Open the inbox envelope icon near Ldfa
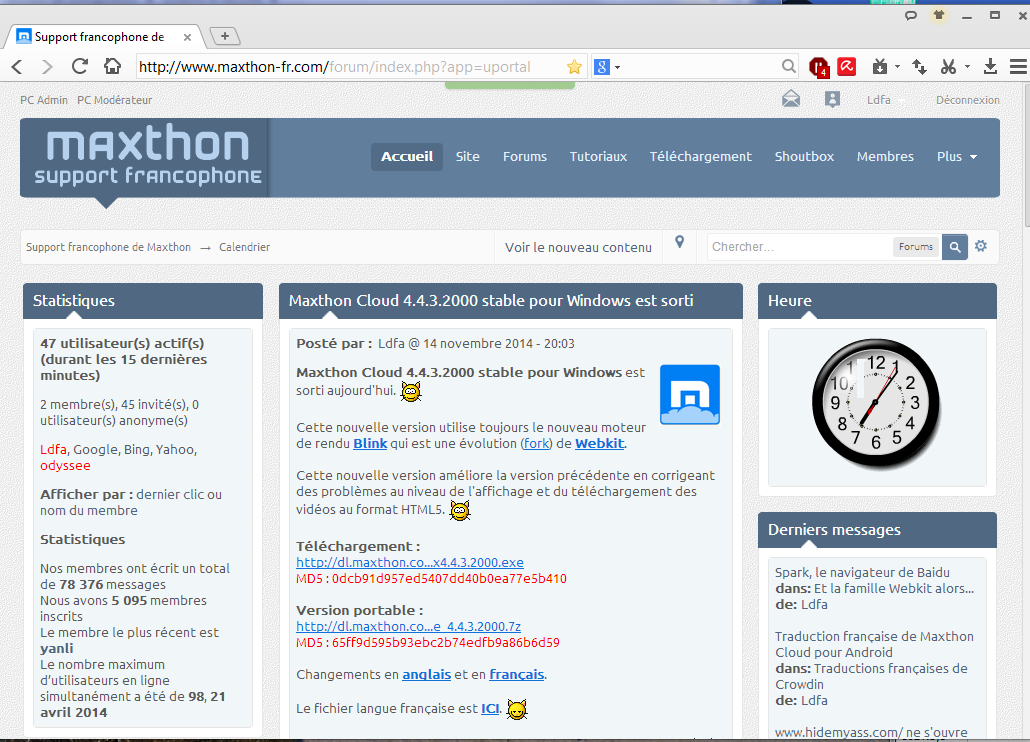Image resolution: width=1030 pixels, height=742 pixels. [x=791, y=99]
